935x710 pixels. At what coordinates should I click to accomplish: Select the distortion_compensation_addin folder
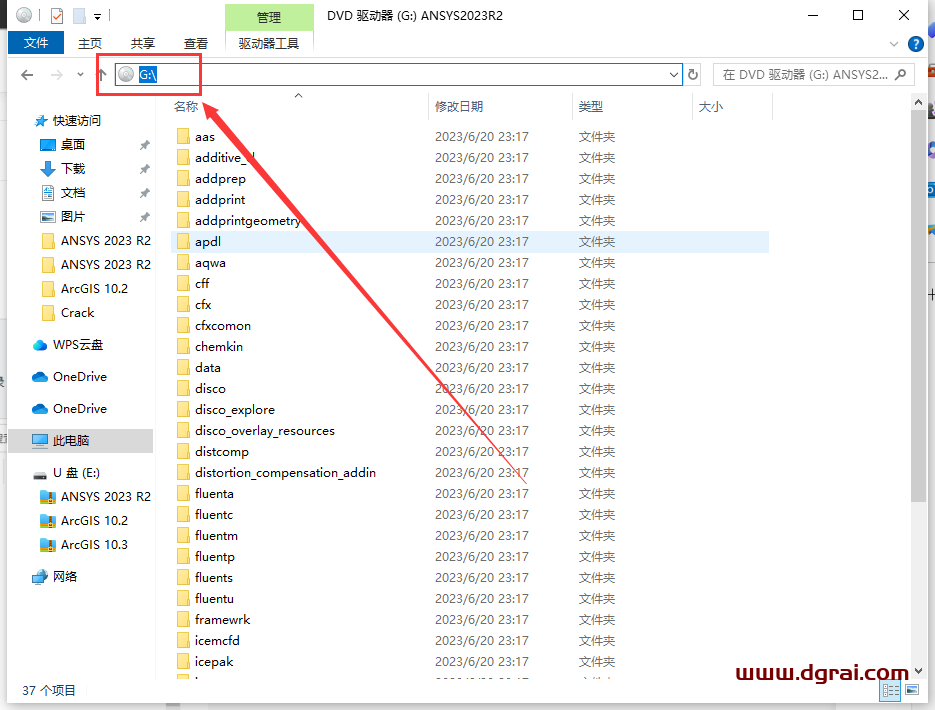point(285,473)
